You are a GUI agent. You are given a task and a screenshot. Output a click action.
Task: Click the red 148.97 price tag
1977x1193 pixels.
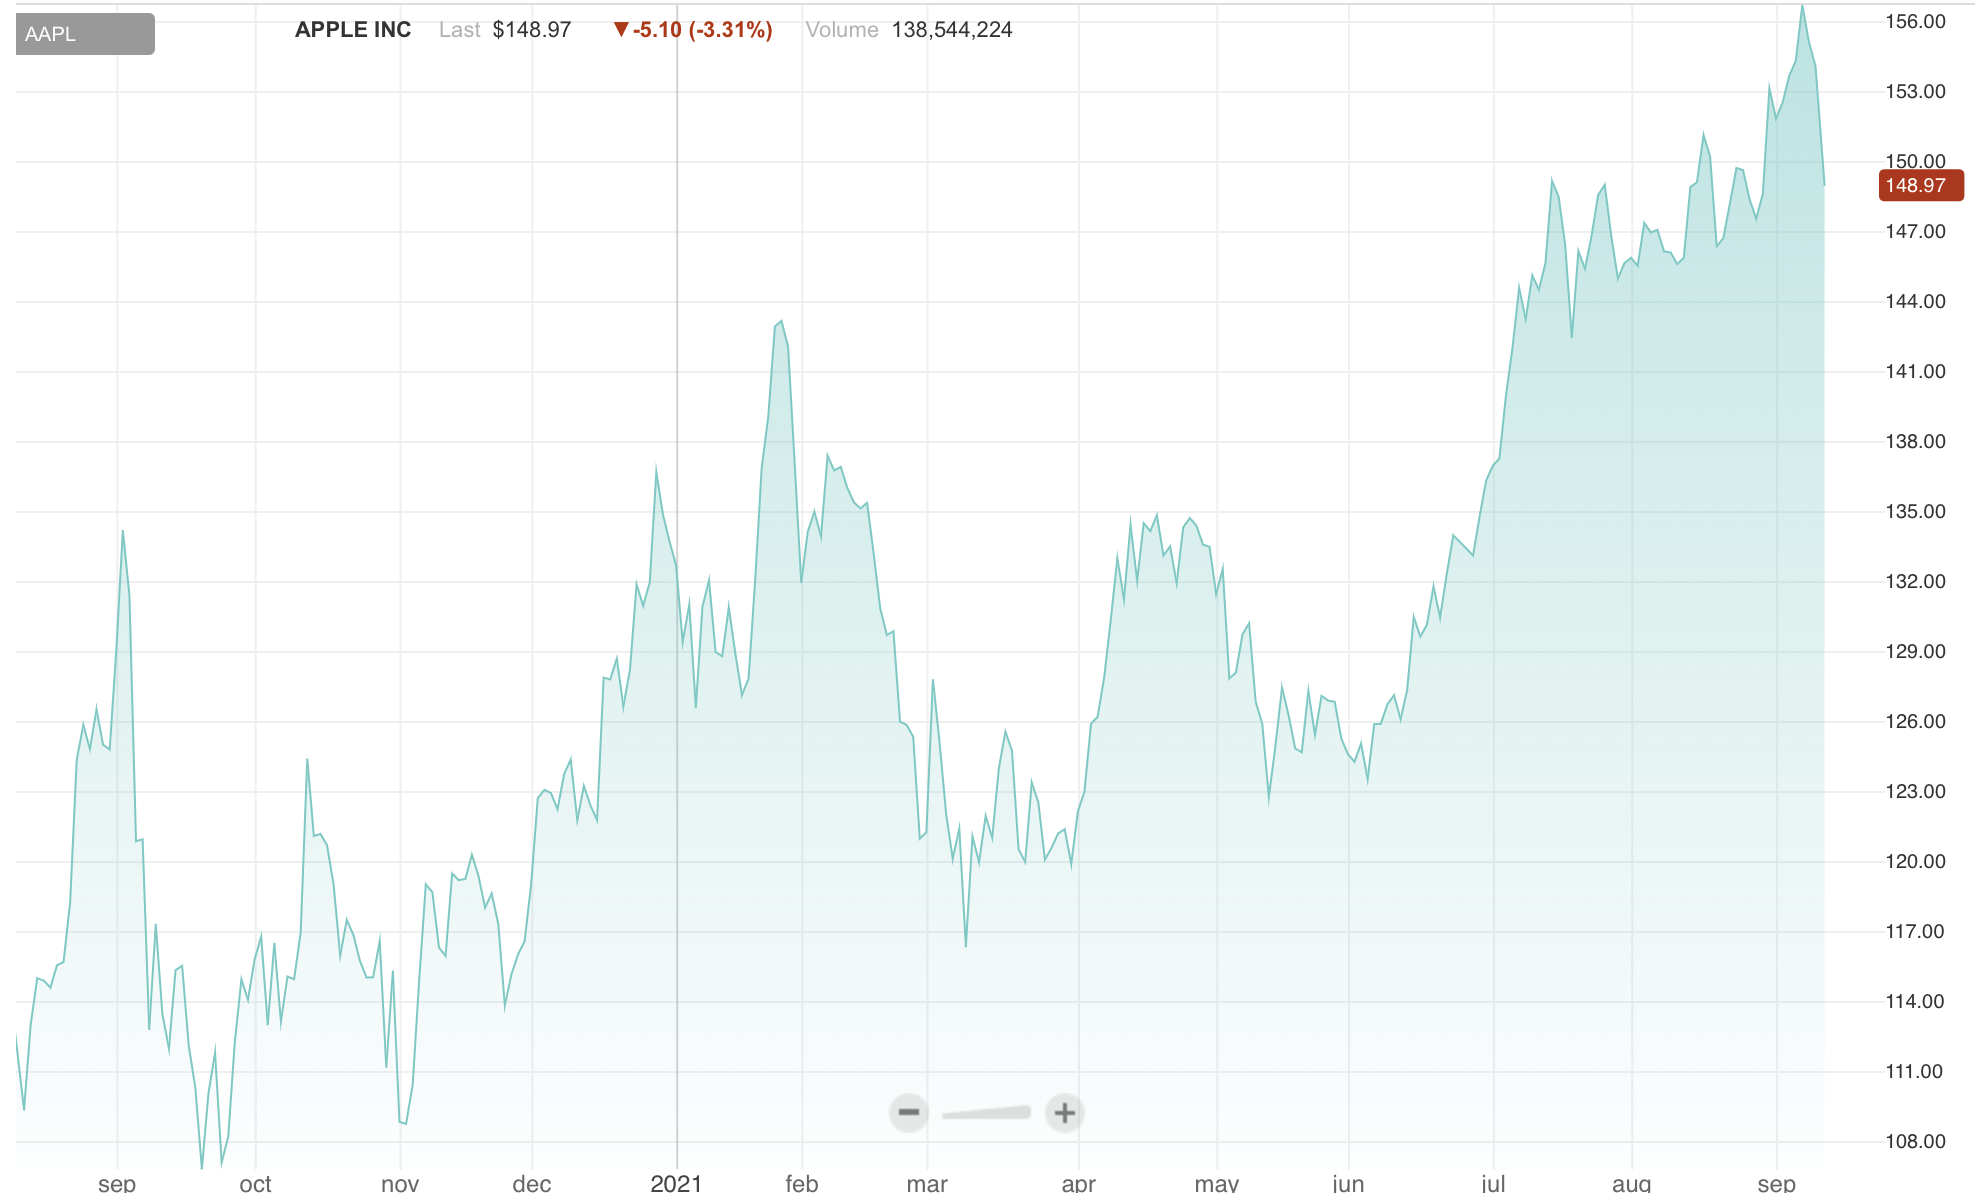click(x=1919, y=186)
